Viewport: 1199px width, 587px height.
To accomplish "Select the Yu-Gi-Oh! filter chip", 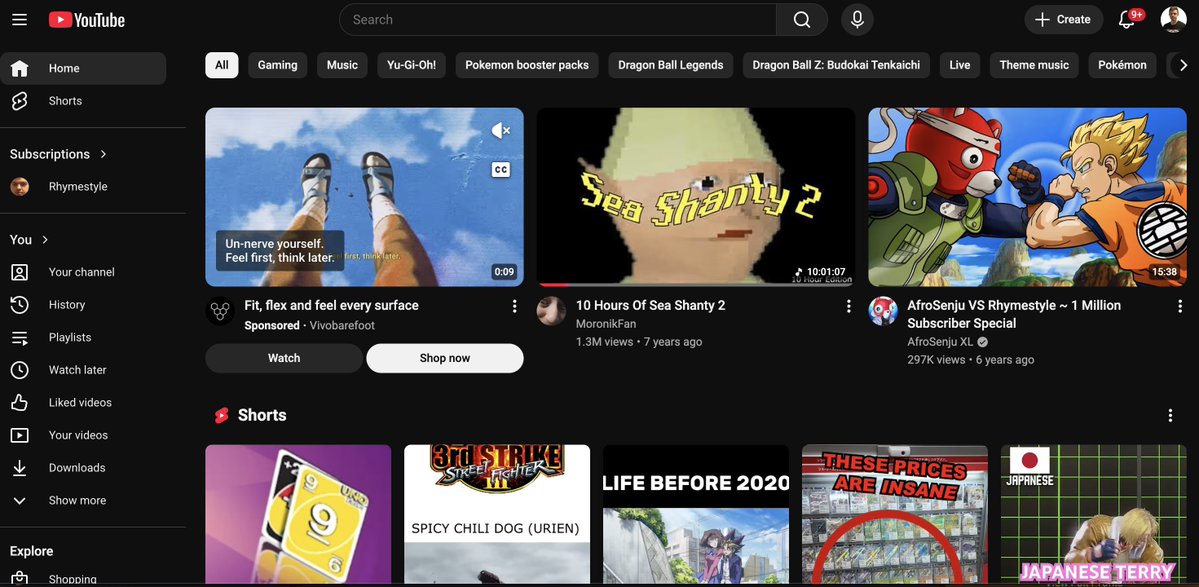I will 411,65.
